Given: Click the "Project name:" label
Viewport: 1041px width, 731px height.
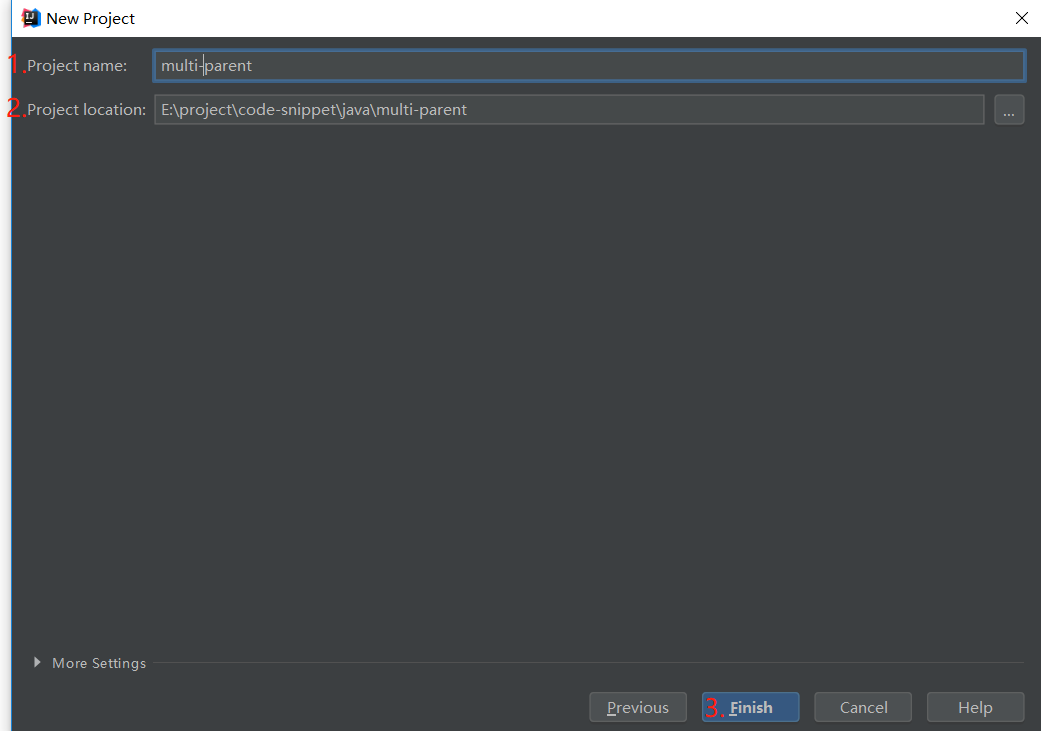Looking at the screenshot, I should [77, 66].
